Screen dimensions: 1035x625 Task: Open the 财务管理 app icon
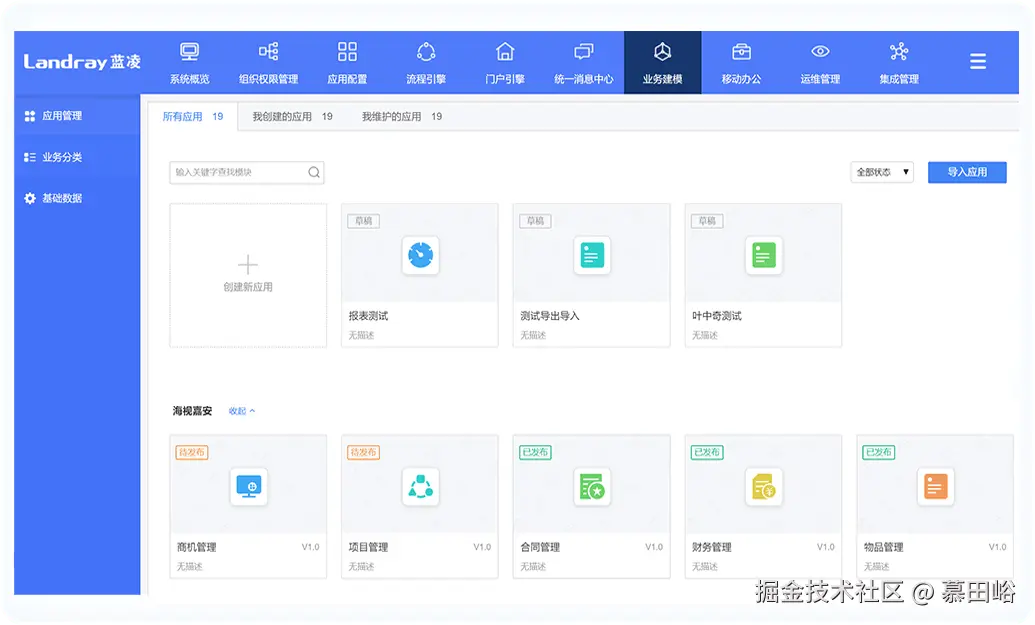tap(764, 487)
